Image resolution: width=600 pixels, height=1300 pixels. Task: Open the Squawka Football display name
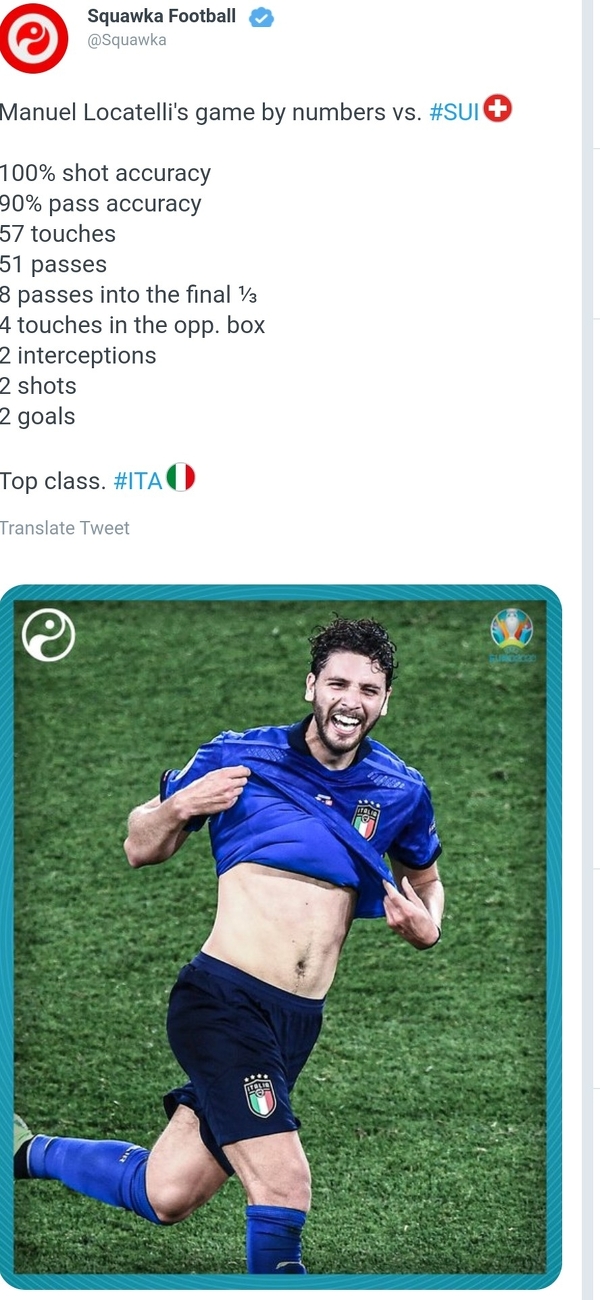pyautogui.click(x=162, y=16)
